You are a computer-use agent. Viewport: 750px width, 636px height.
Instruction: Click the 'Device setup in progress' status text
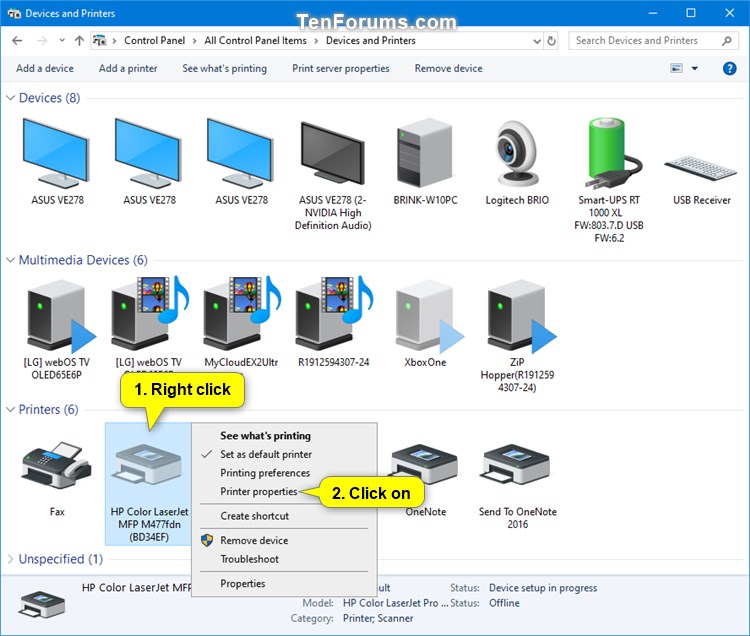click(543, 588)
